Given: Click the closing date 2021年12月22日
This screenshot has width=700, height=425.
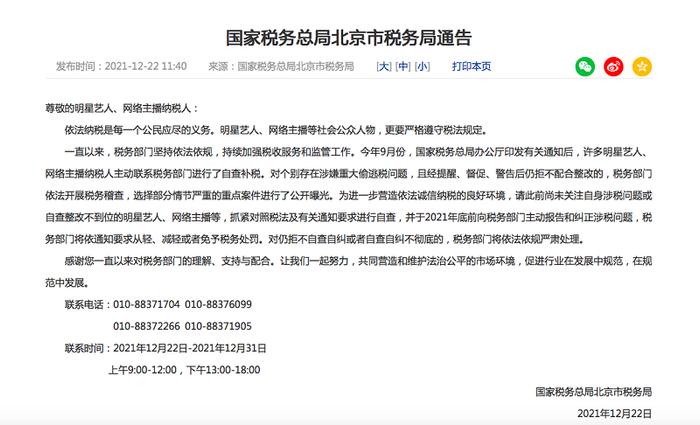Looking at the screenshot, I should (615, 414).
